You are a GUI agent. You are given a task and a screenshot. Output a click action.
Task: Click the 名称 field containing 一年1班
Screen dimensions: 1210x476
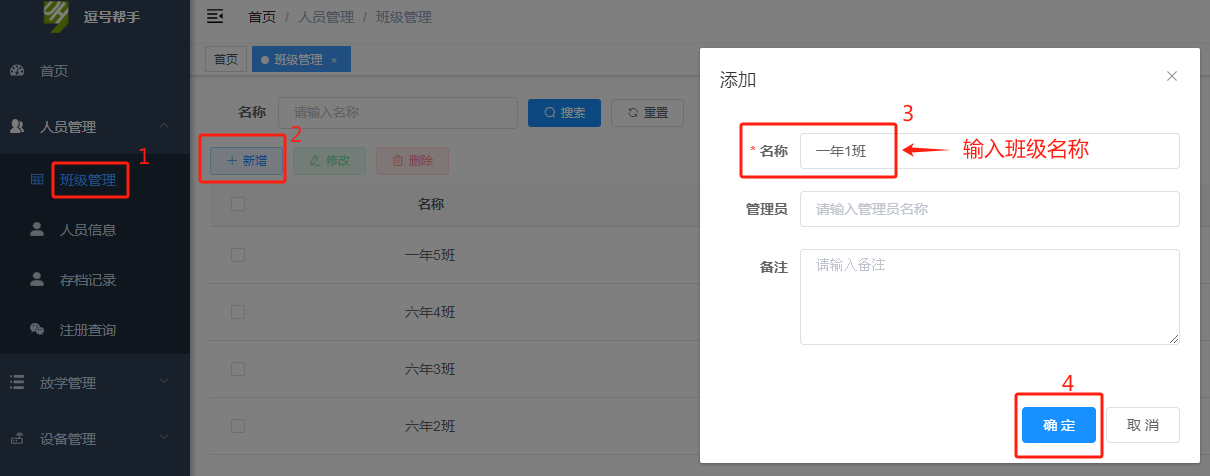tap(990, 151)
